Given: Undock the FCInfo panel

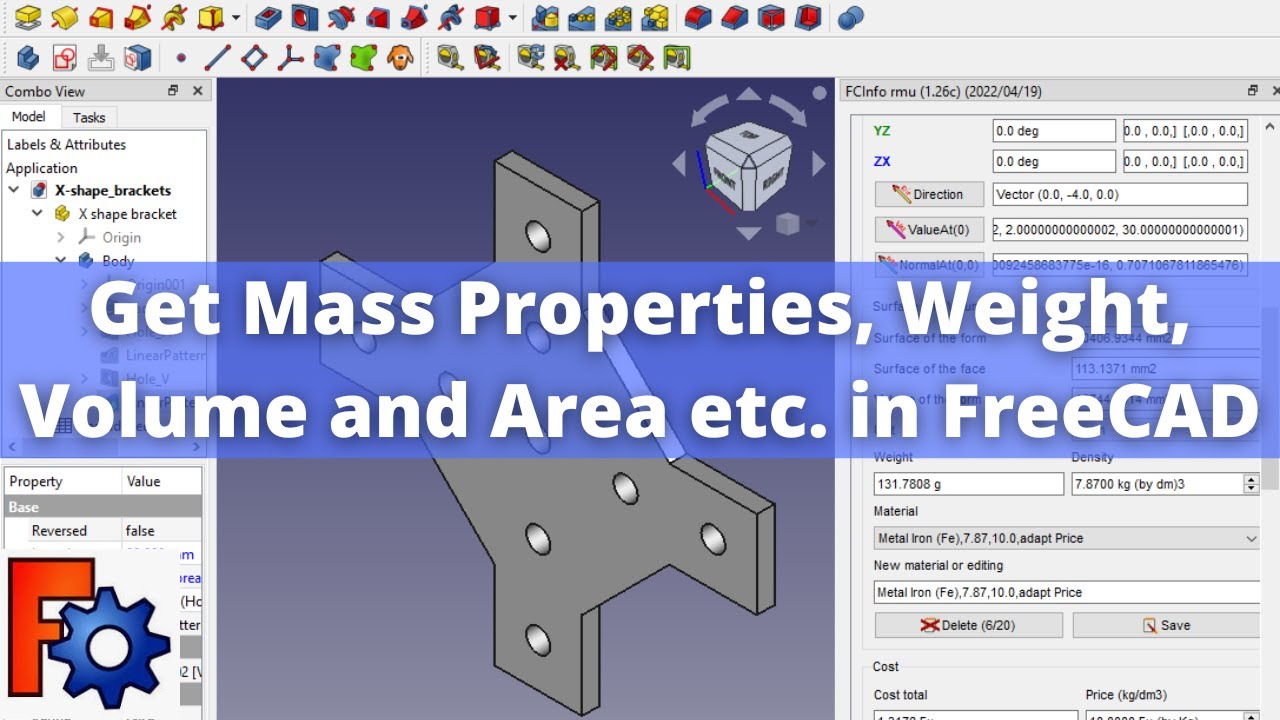Looking at the screenshot, I should [x=1253, y=91].
